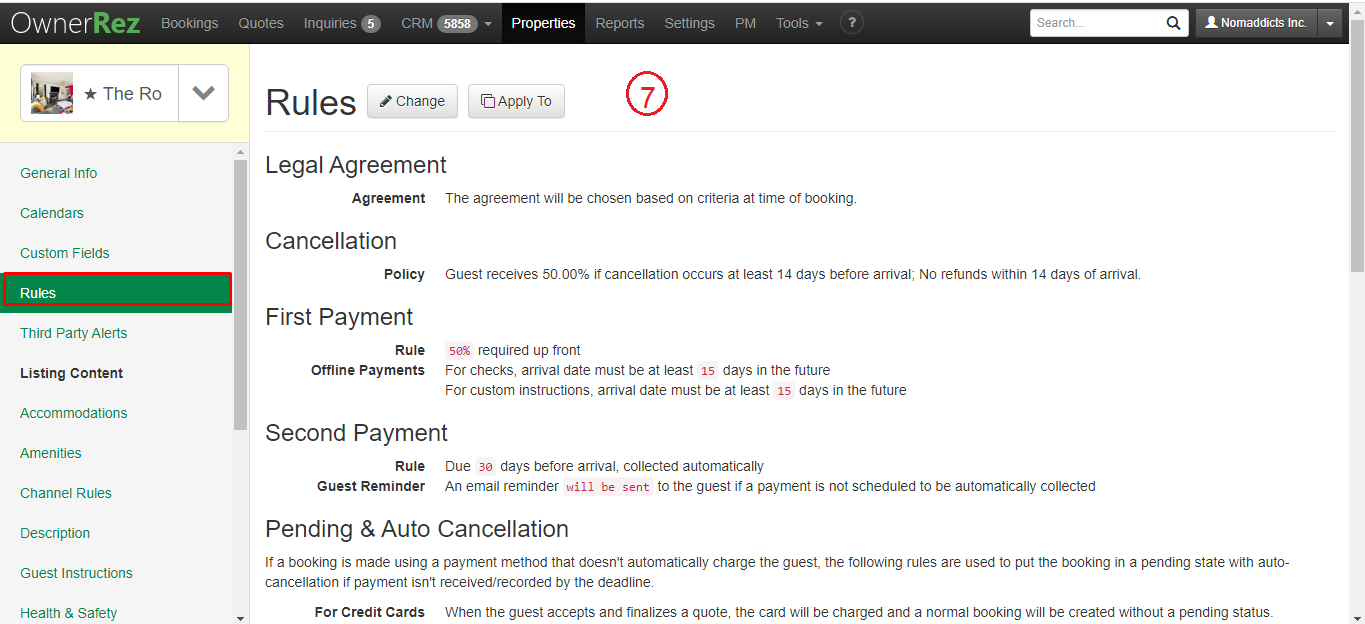This screenshot has width=1365, height=624.
Task: Open the Bookings menu
Action: [190, 22]
